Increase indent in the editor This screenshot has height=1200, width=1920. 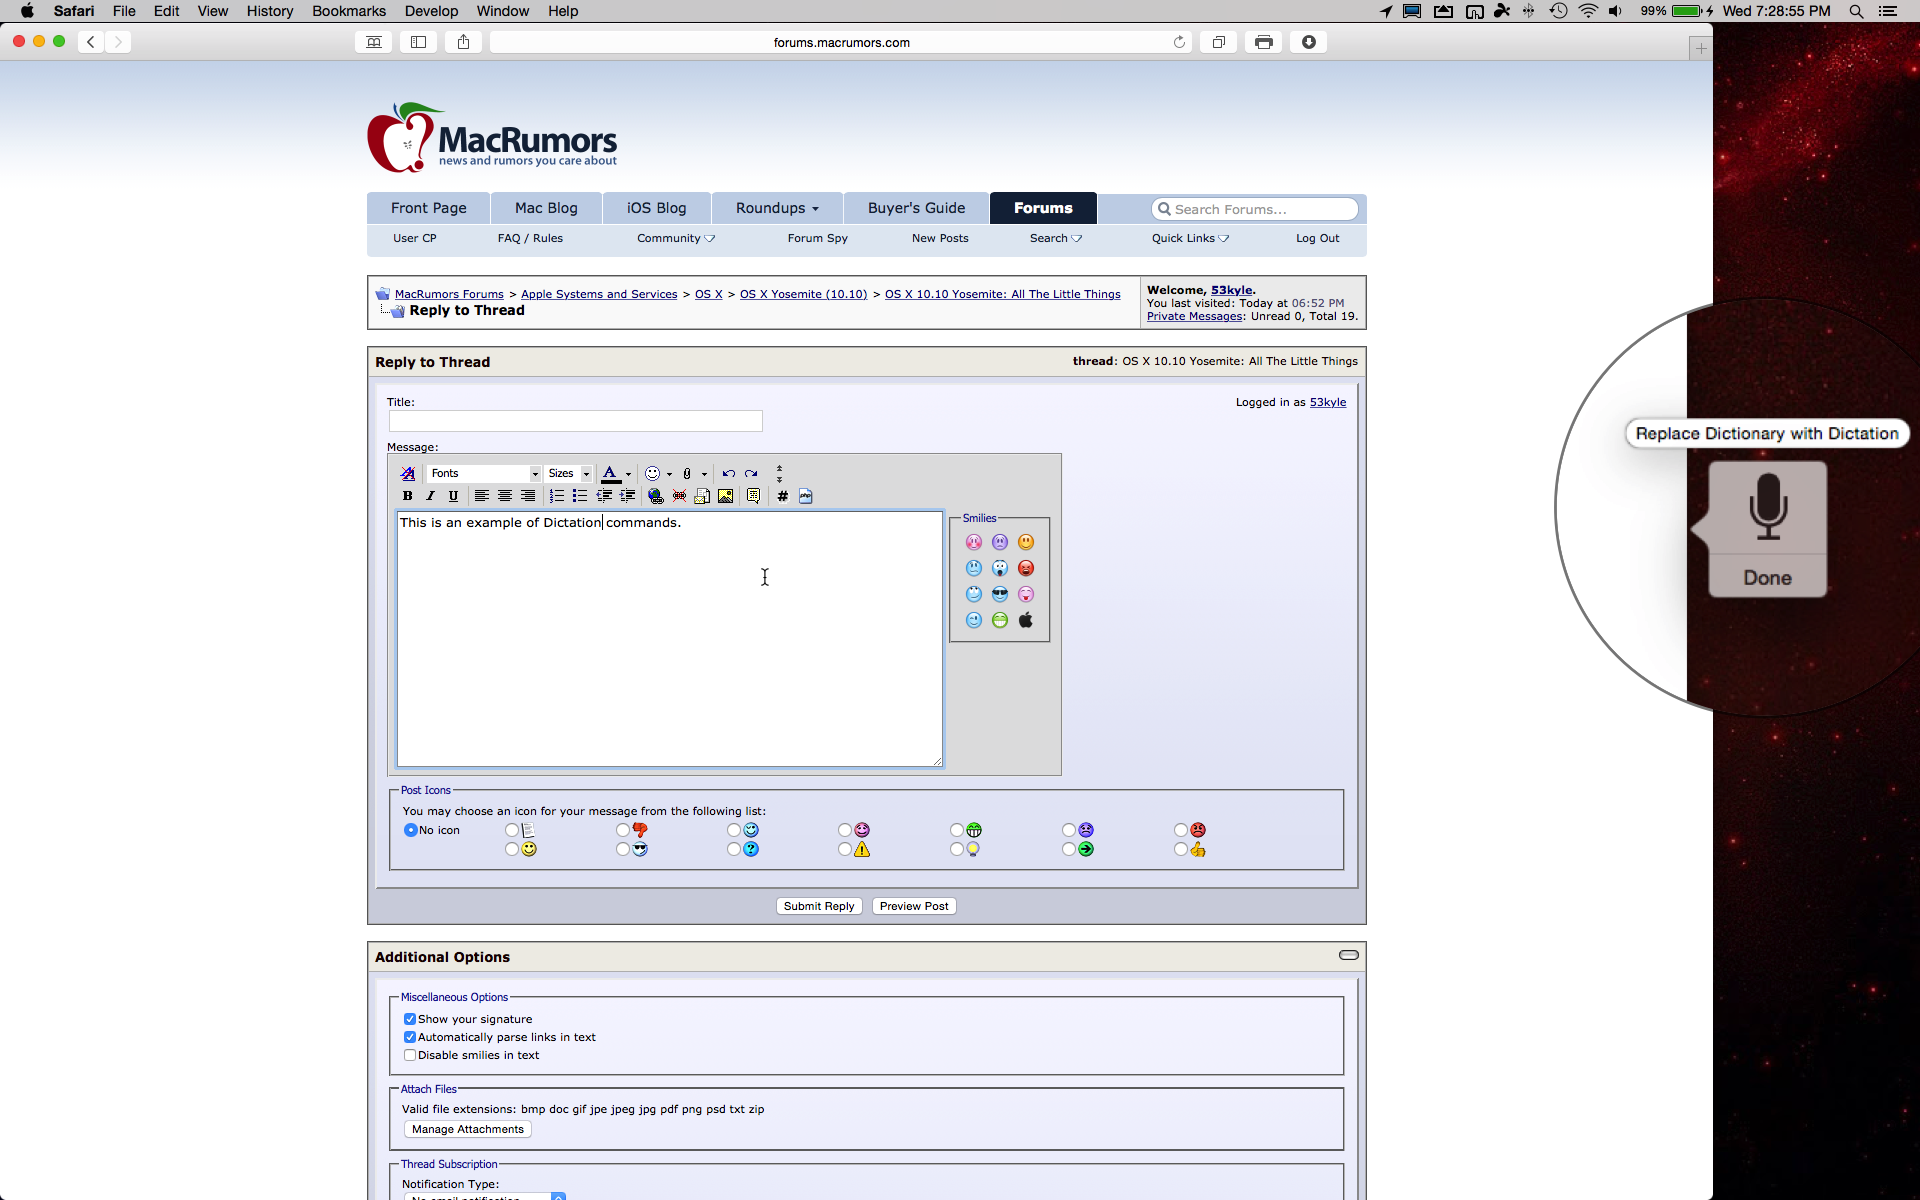(627, 496)
